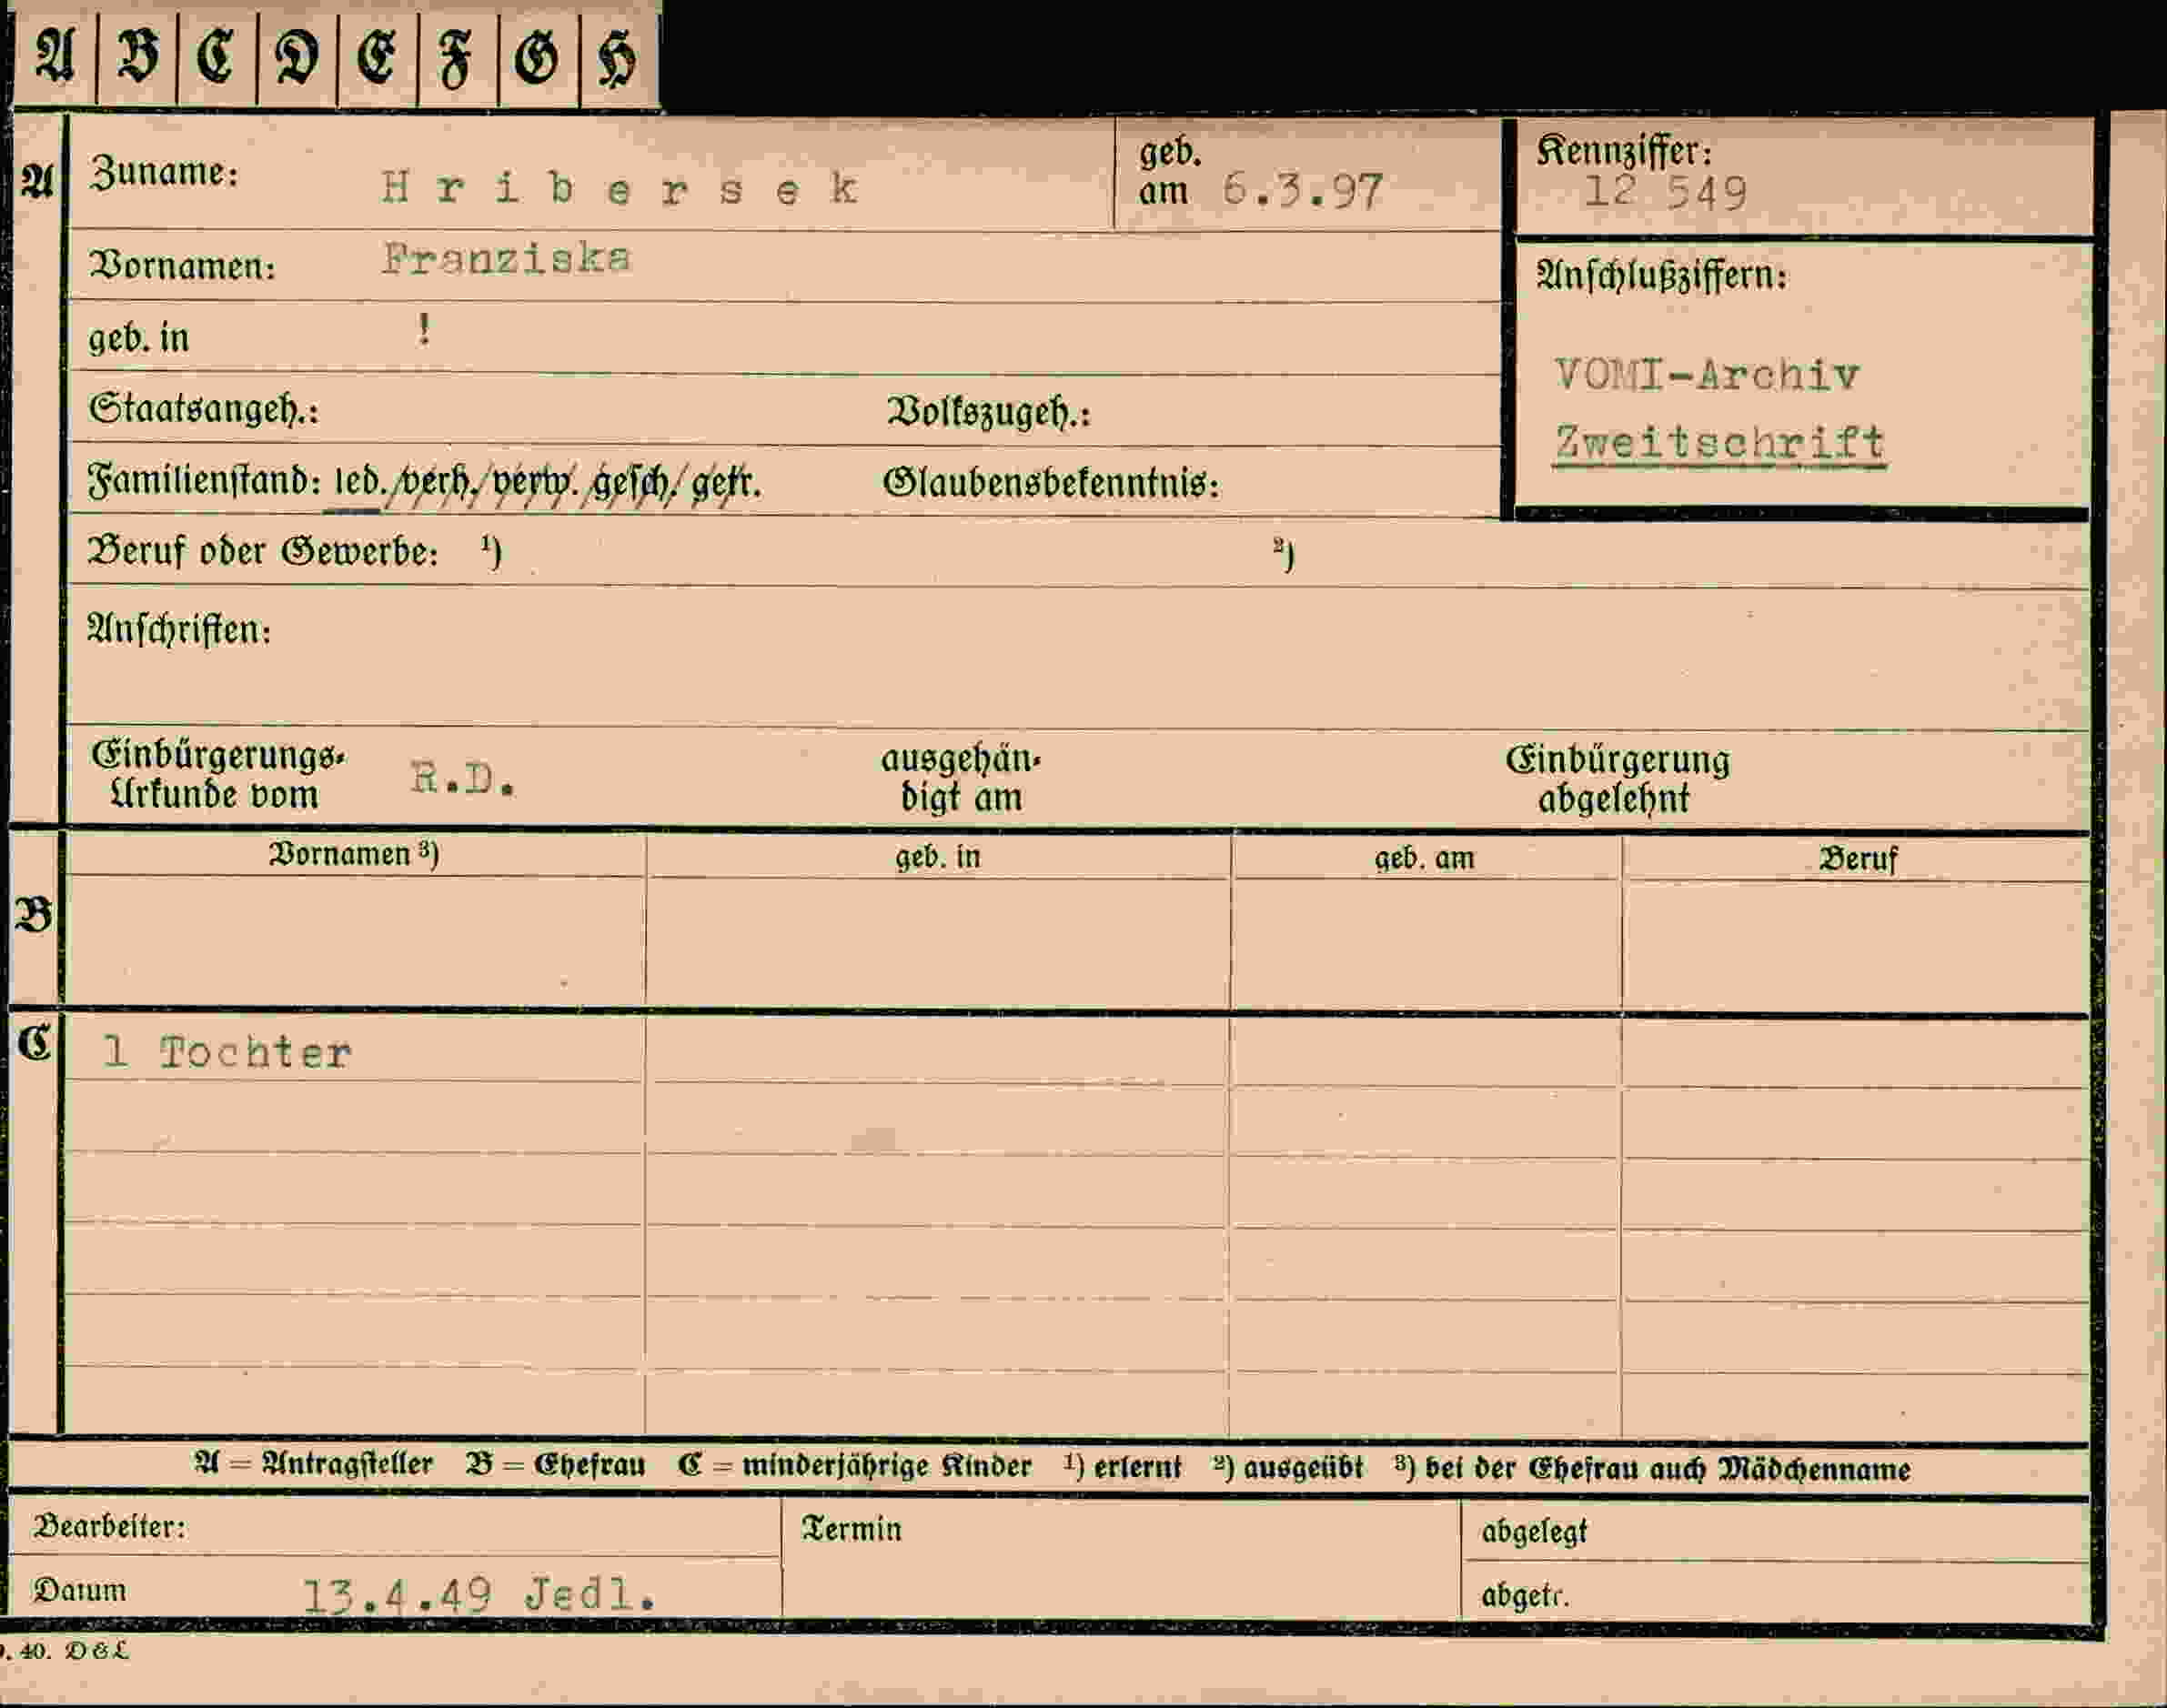Click the 'B = Ehefrau' legend
2167x1708 pixels.
[x=556, y=1465]
